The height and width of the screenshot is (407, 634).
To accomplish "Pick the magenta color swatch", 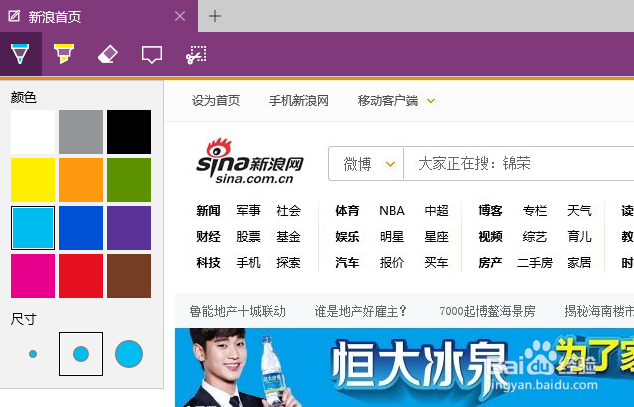I will tap(33, 276).
